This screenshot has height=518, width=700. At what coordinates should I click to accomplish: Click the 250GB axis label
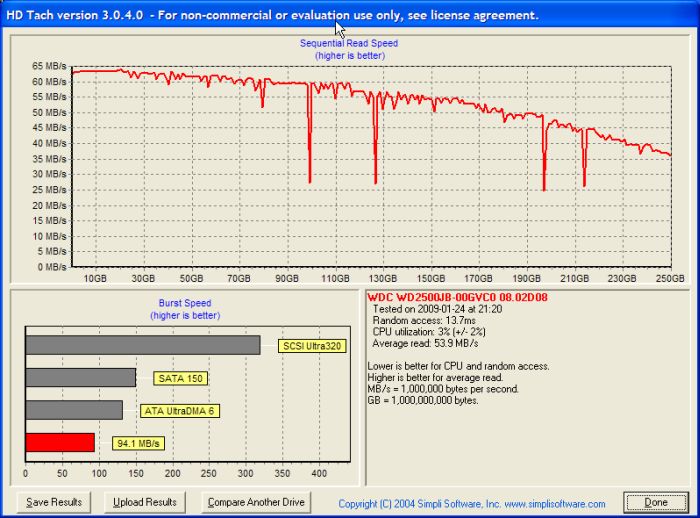coord(669,279)
